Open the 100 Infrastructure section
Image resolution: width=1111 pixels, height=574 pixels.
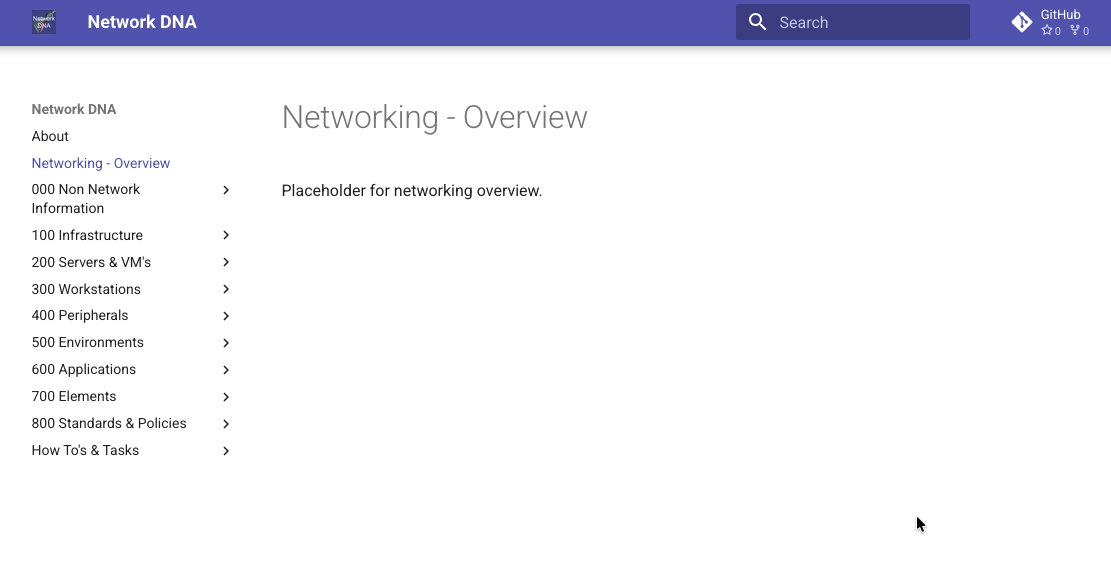click(87, 235)
